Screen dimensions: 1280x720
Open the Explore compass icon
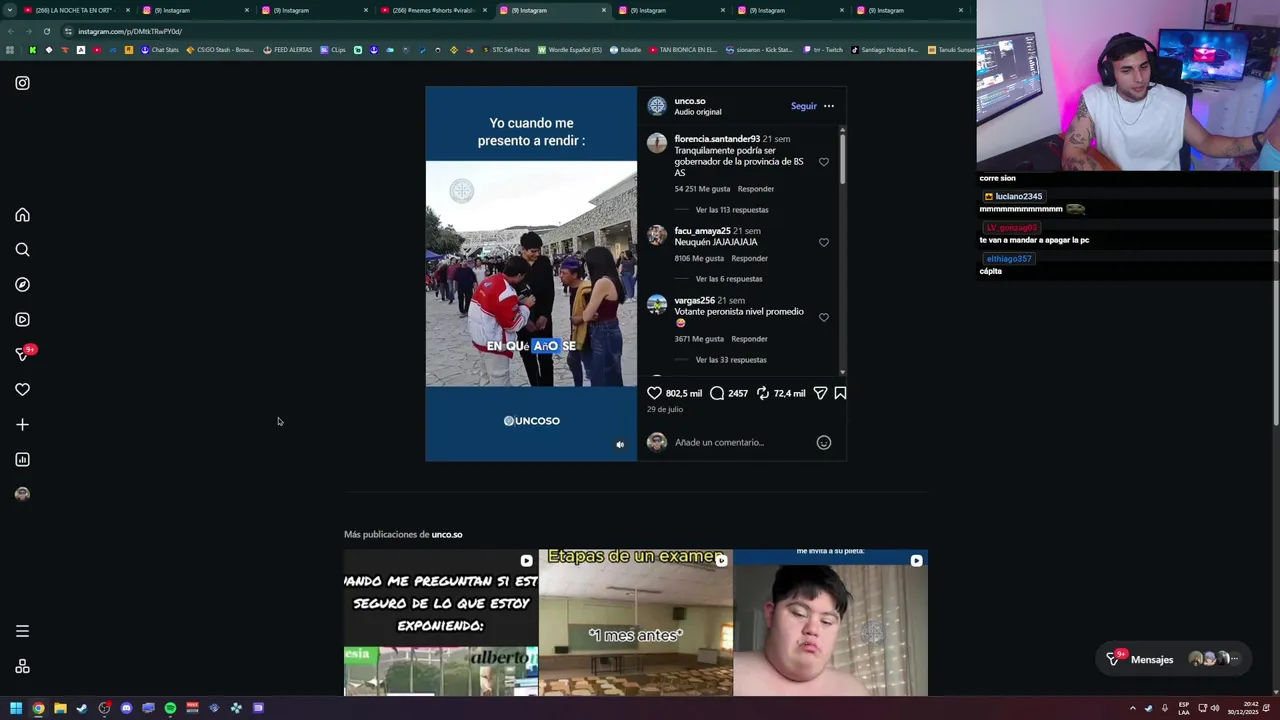(x=22, y=285)
